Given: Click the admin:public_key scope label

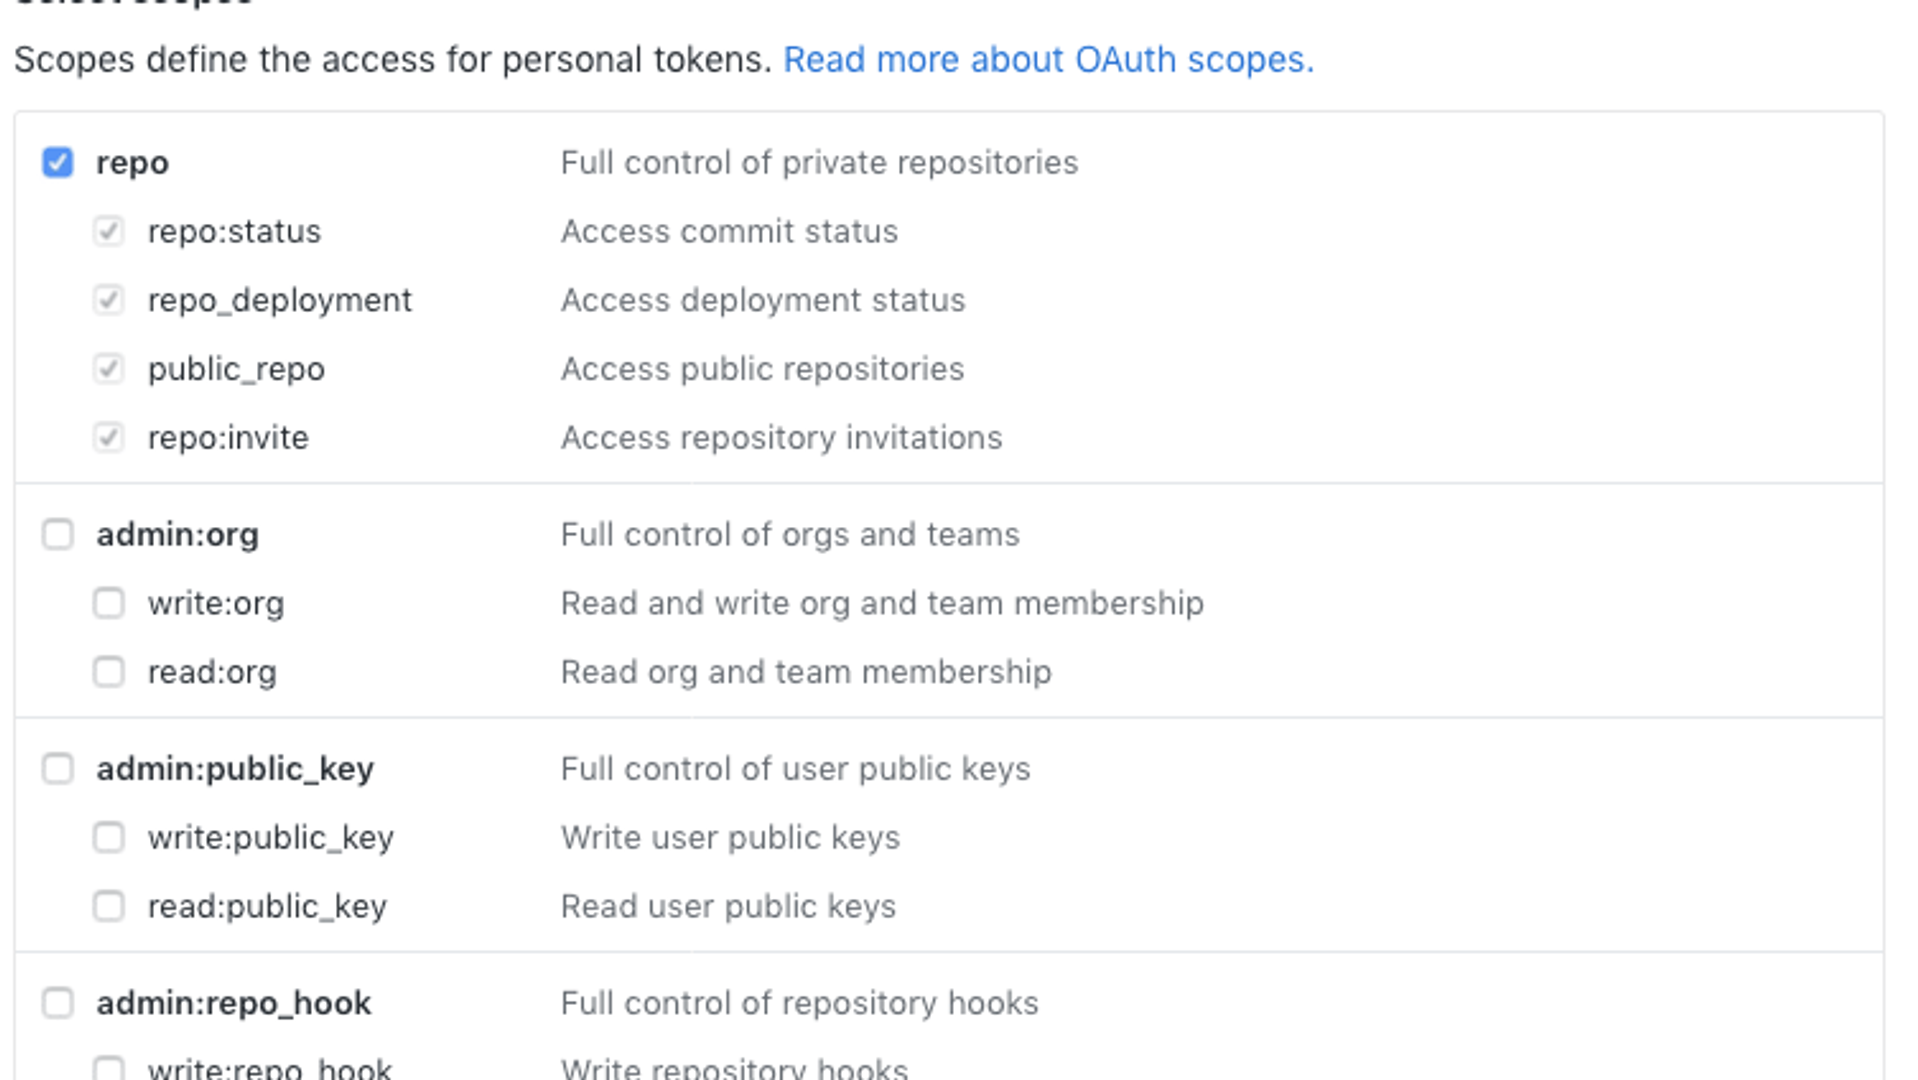Looking at the screenshot, I should [235, 769].
